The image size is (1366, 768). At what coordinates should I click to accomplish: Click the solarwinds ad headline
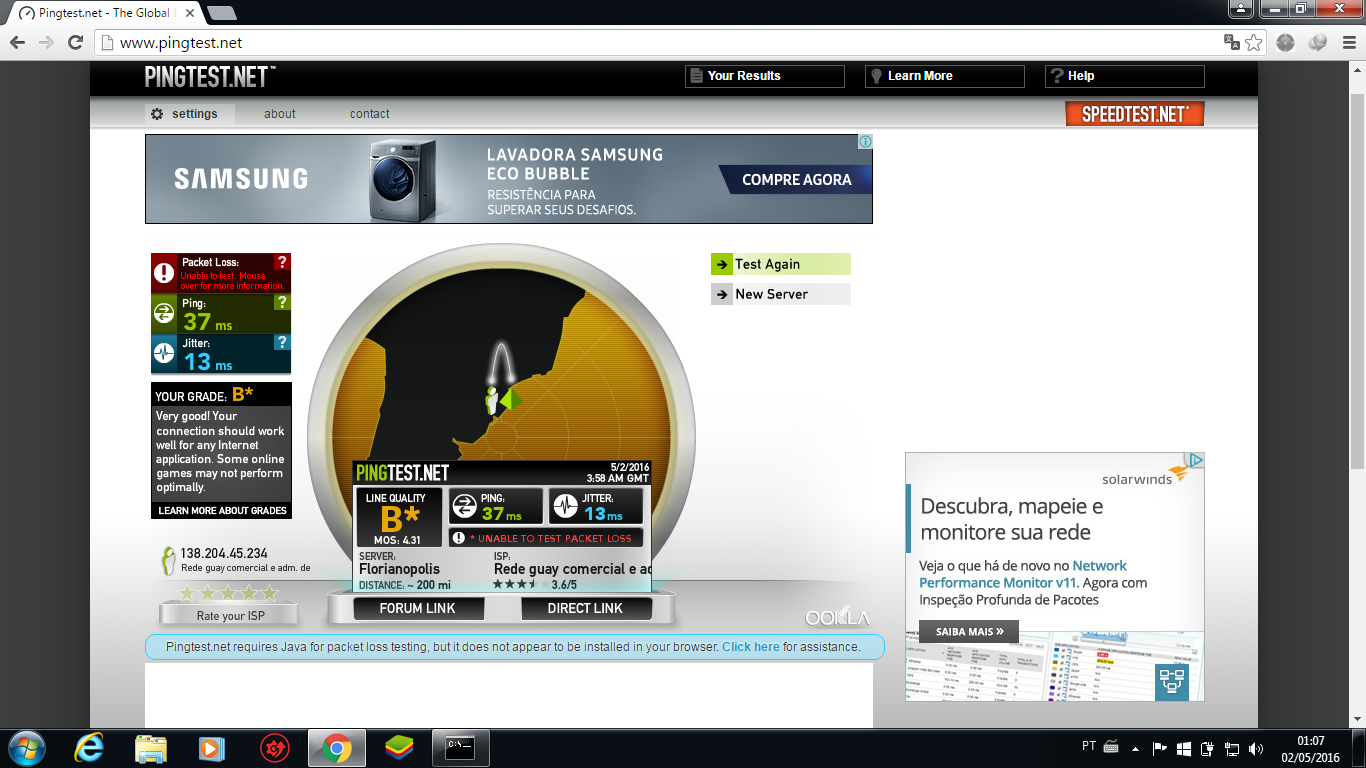(x=1012, y=519)
